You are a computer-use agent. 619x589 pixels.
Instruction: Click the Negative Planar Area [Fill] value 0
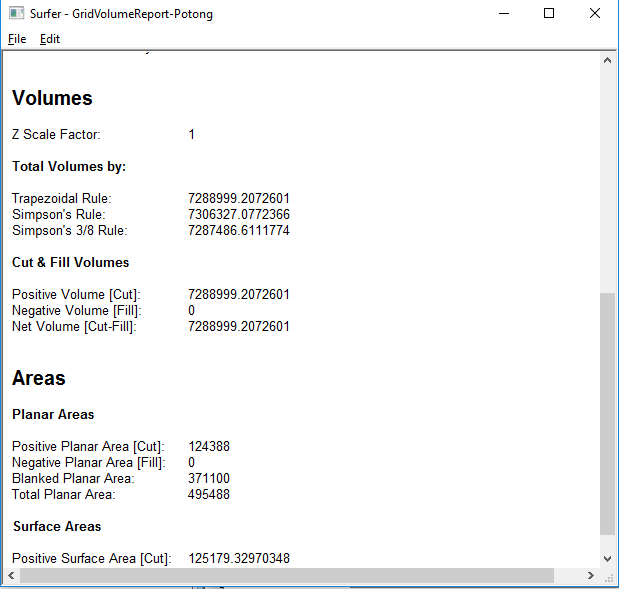(191, 463)
